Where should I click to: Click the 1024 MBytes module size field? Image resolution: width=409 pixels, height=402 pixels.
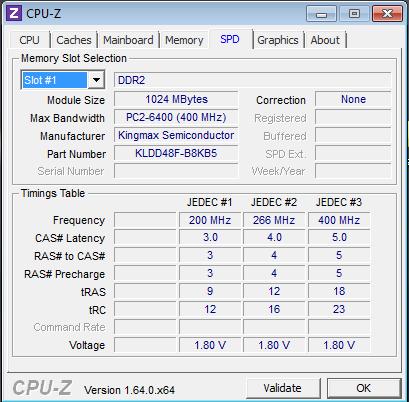click(x=176, y=99)
